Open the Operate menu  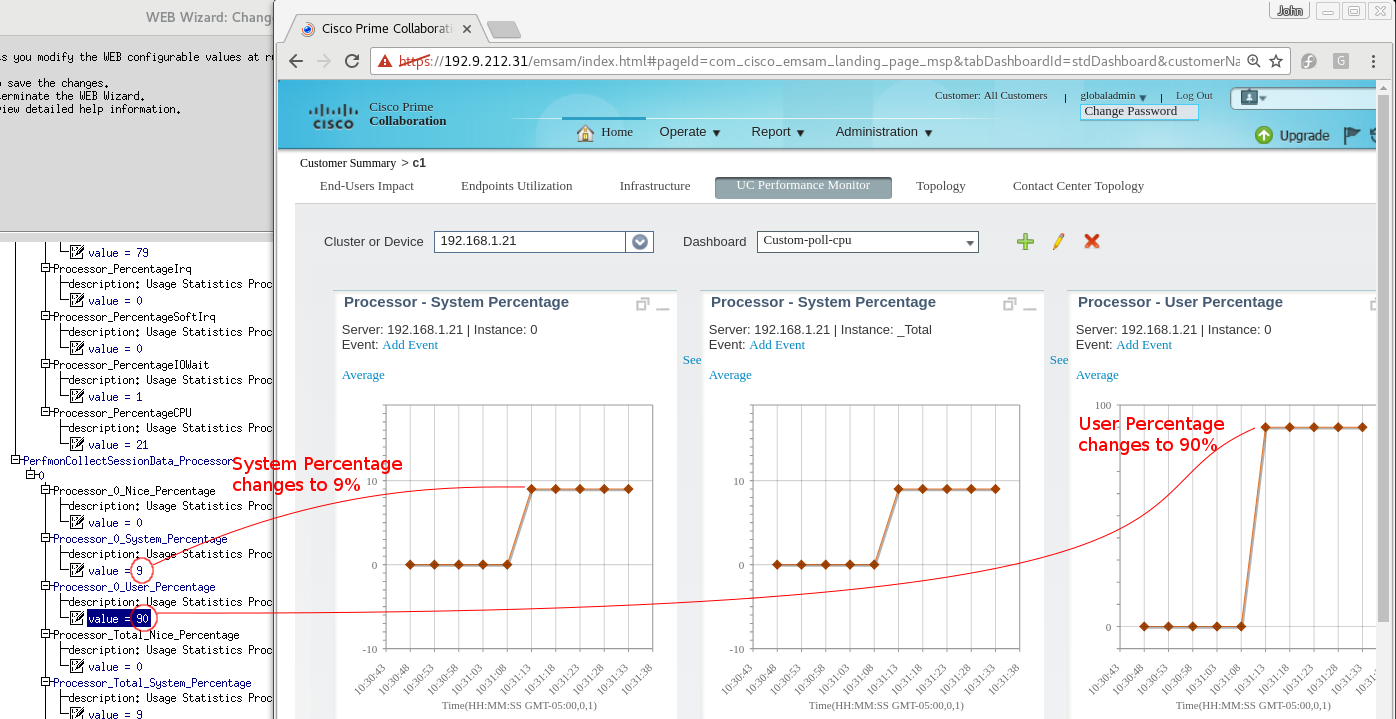690,132
